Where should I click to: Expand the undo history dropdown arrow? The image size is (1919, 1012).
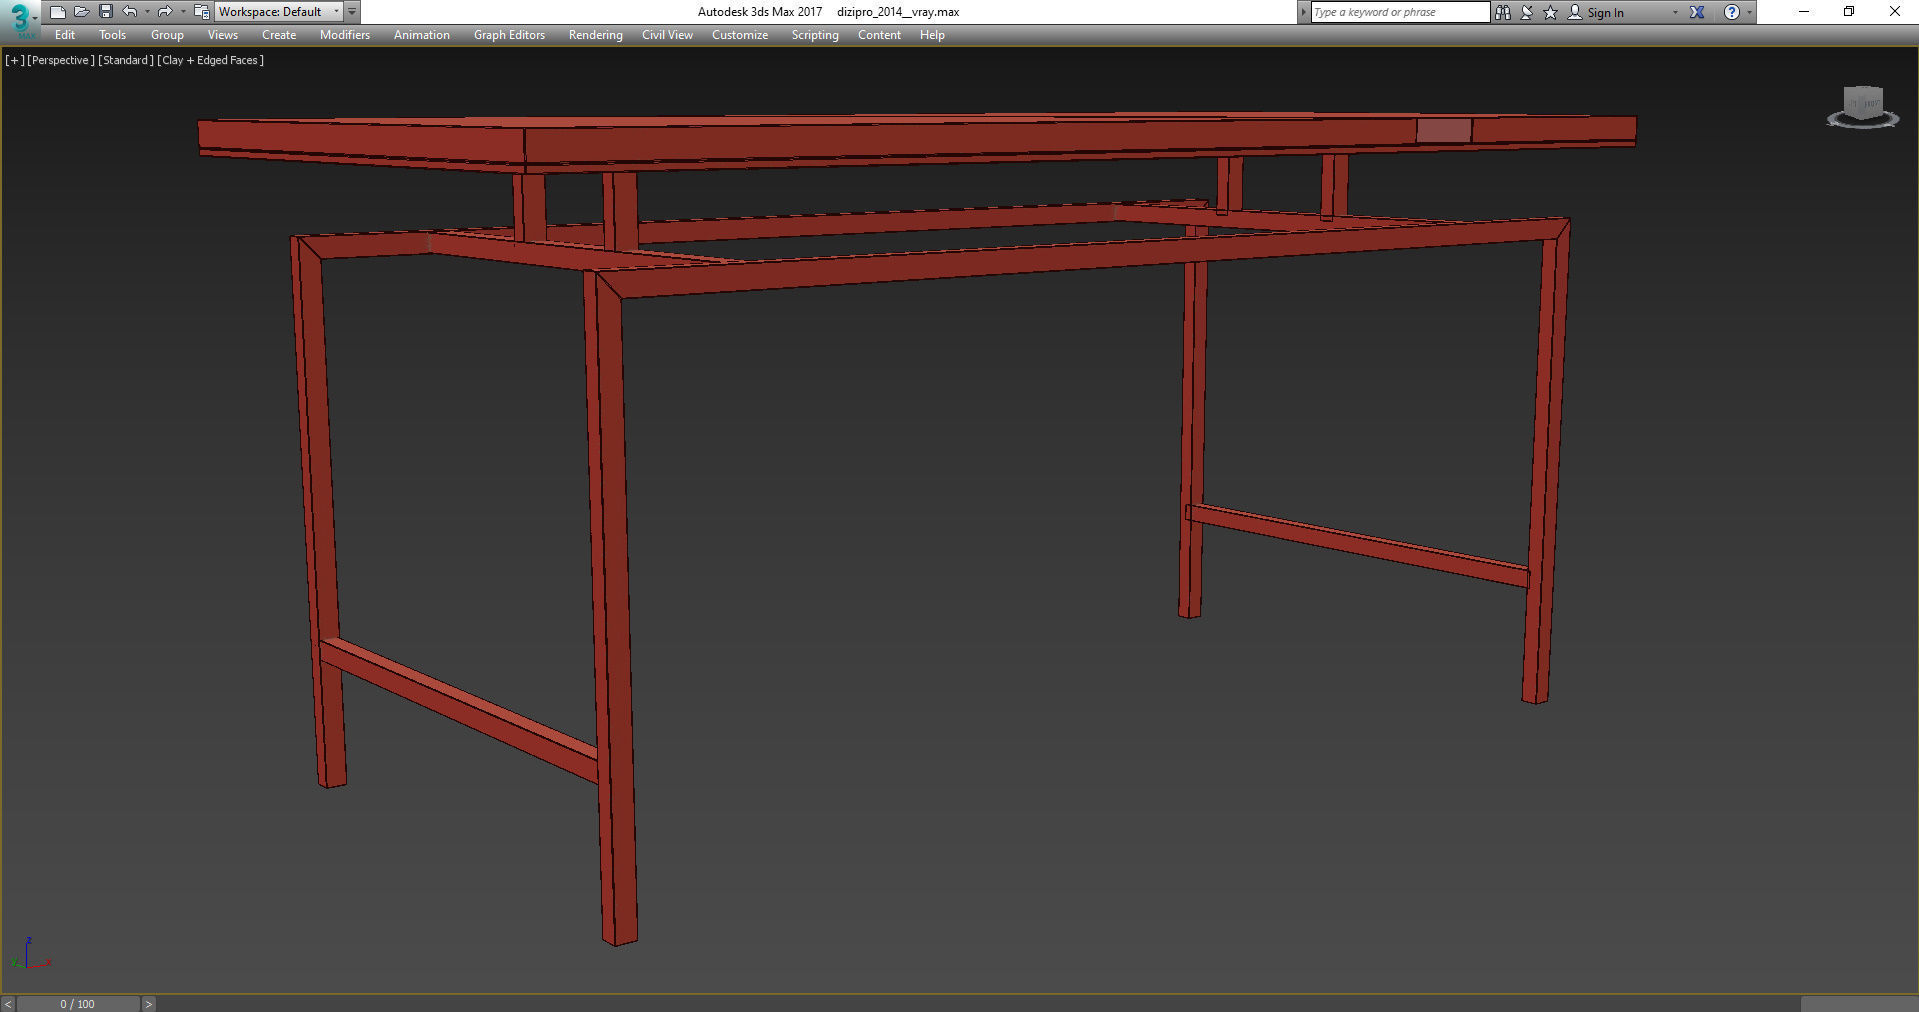click(147, 12)
